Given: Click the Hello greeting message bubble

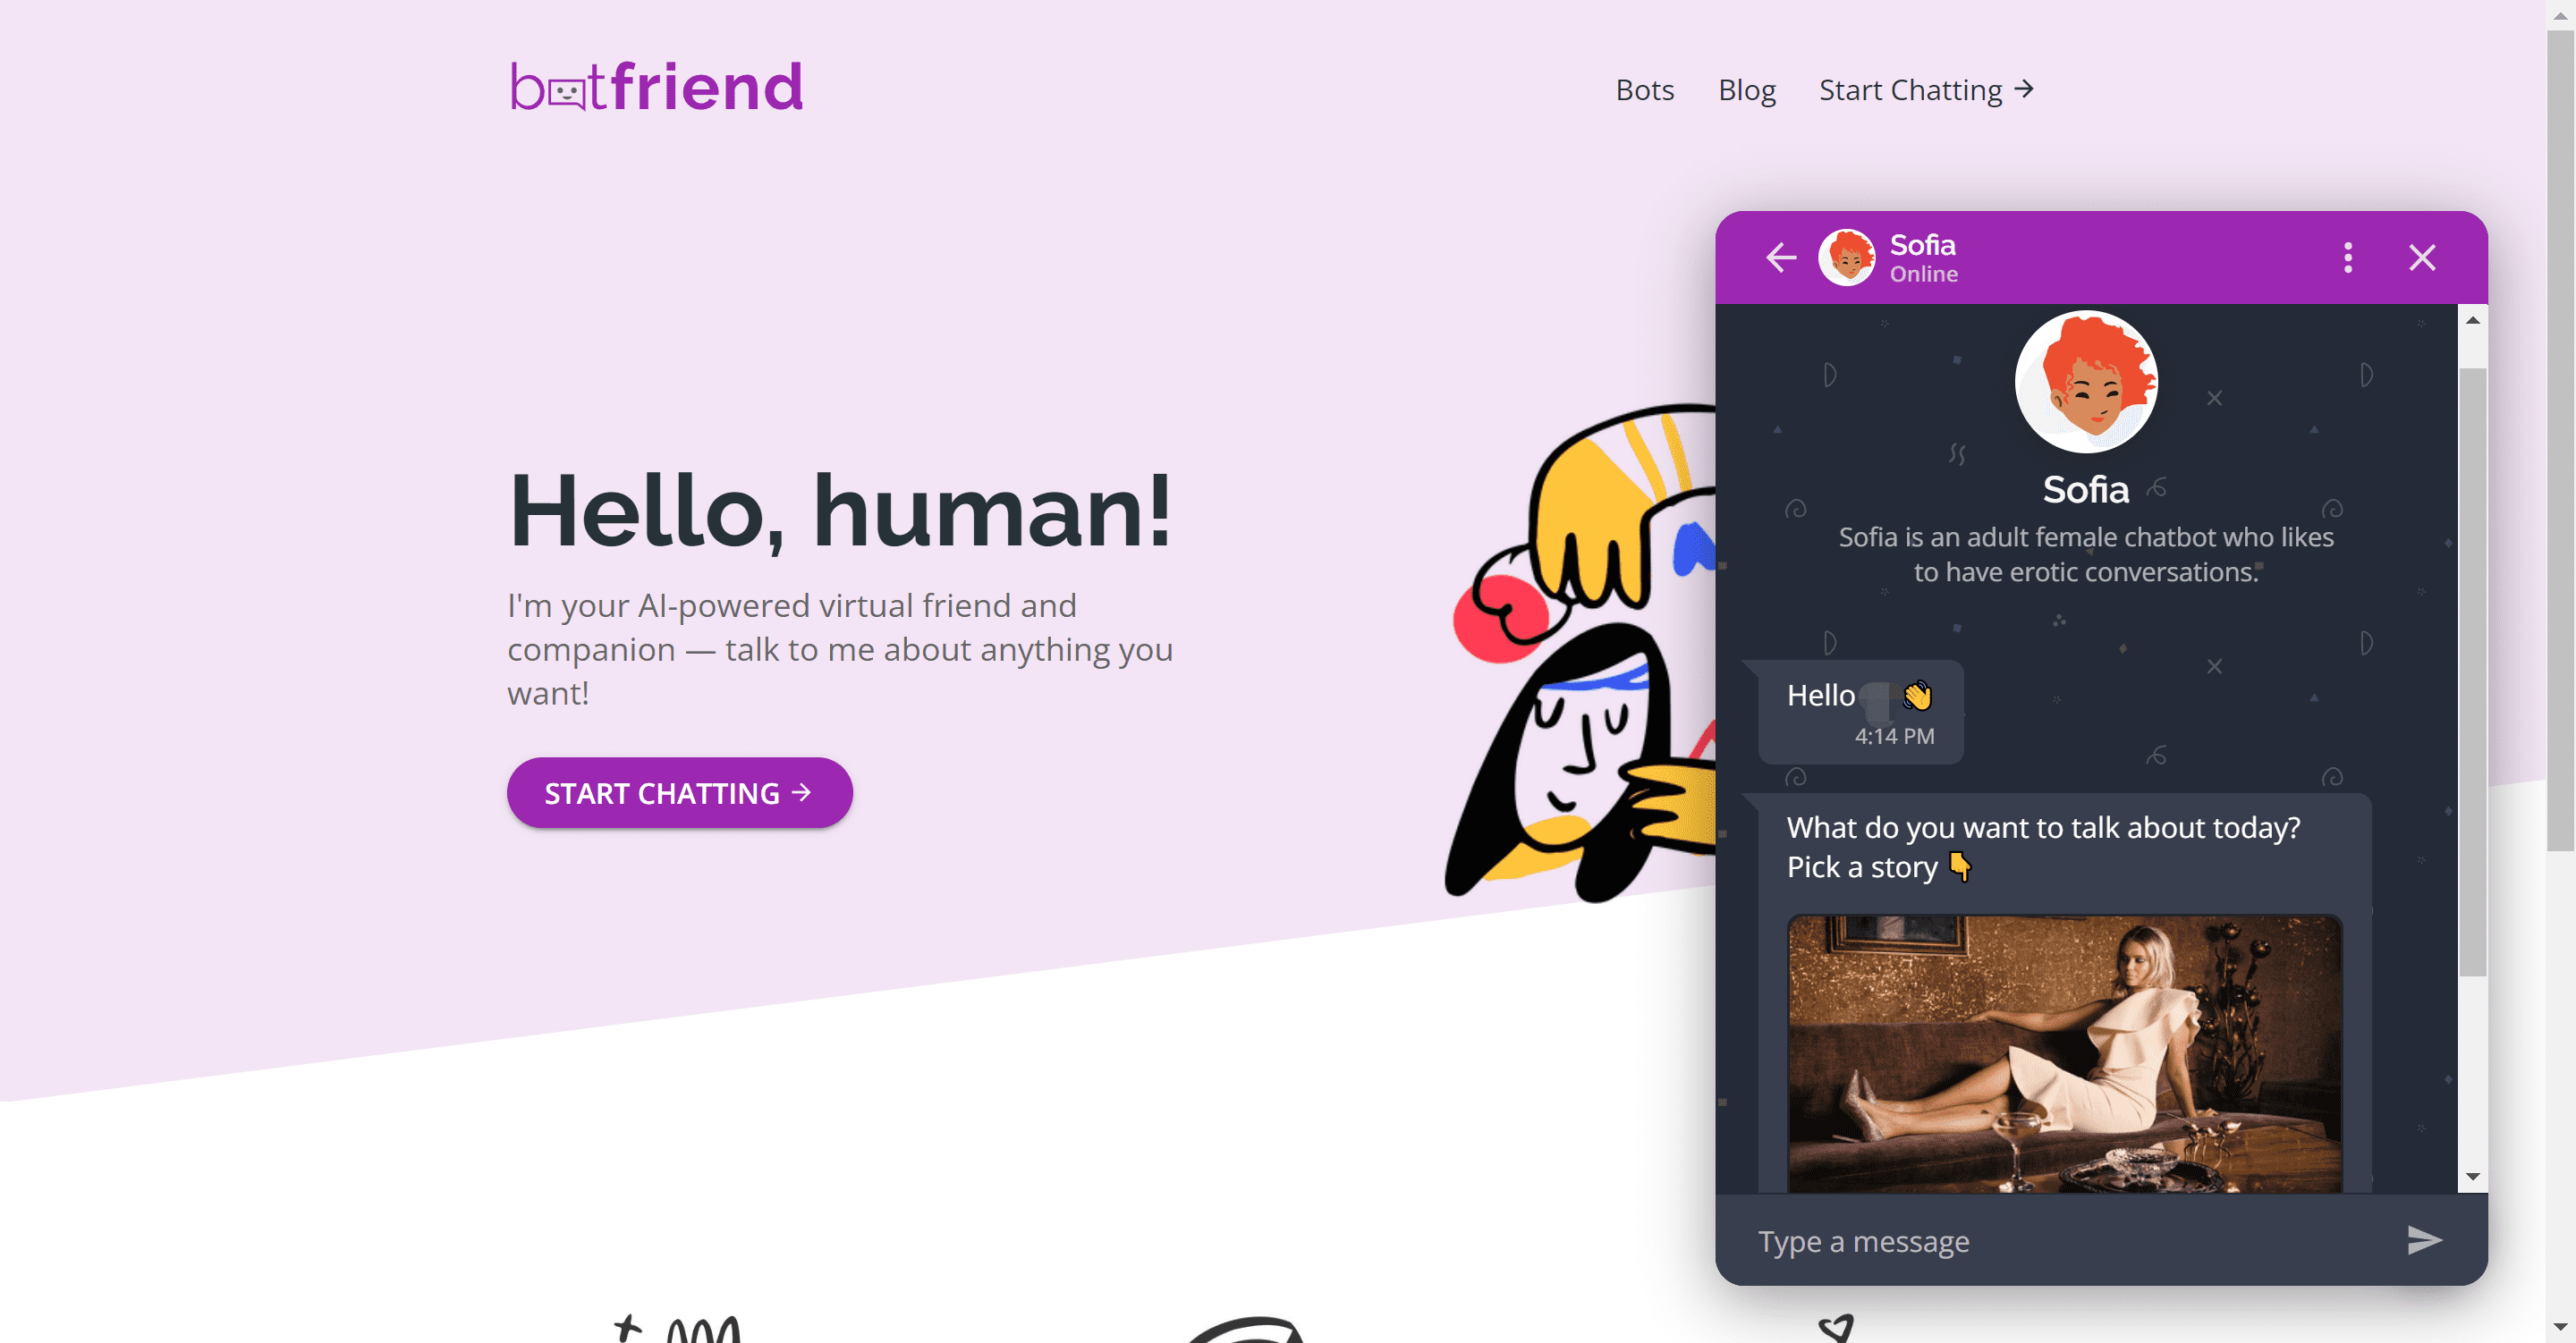Looking at the screenshot, I should (x=1860, y=712).
